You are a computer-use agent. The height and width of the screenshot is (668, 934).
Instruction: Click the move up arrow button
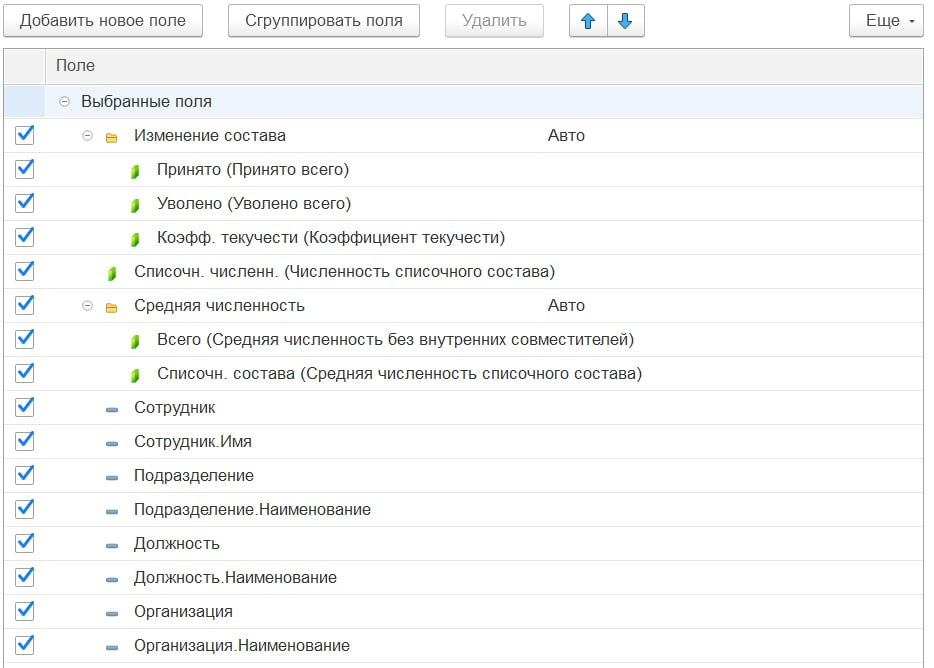pyautogui.click(x=588, y=21)
